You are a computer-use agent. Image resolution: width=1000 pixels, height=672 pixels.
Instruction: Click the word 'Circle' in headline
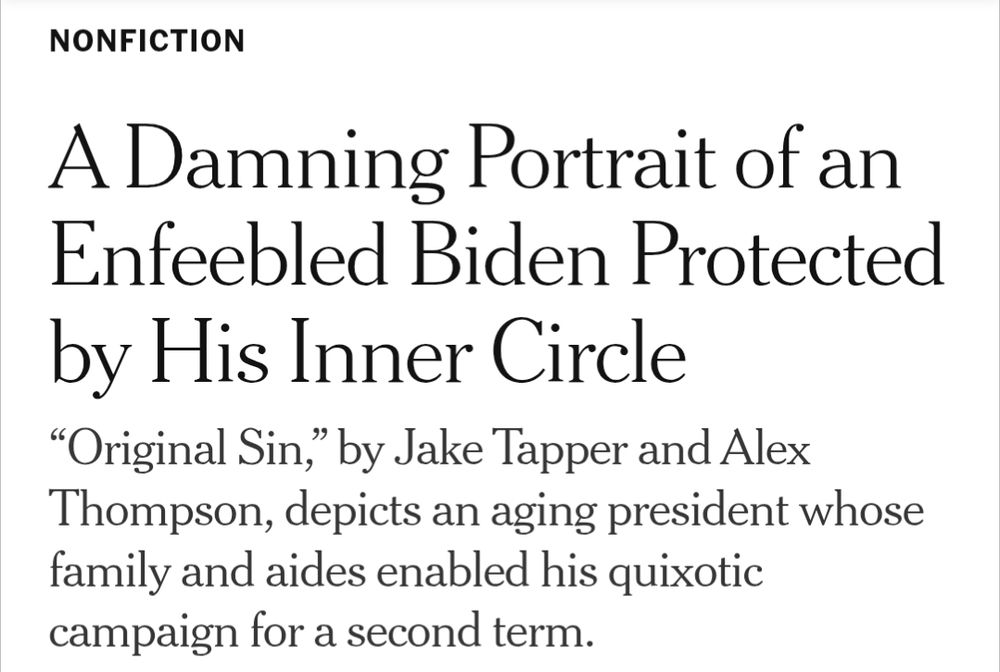tap(589, 351)
